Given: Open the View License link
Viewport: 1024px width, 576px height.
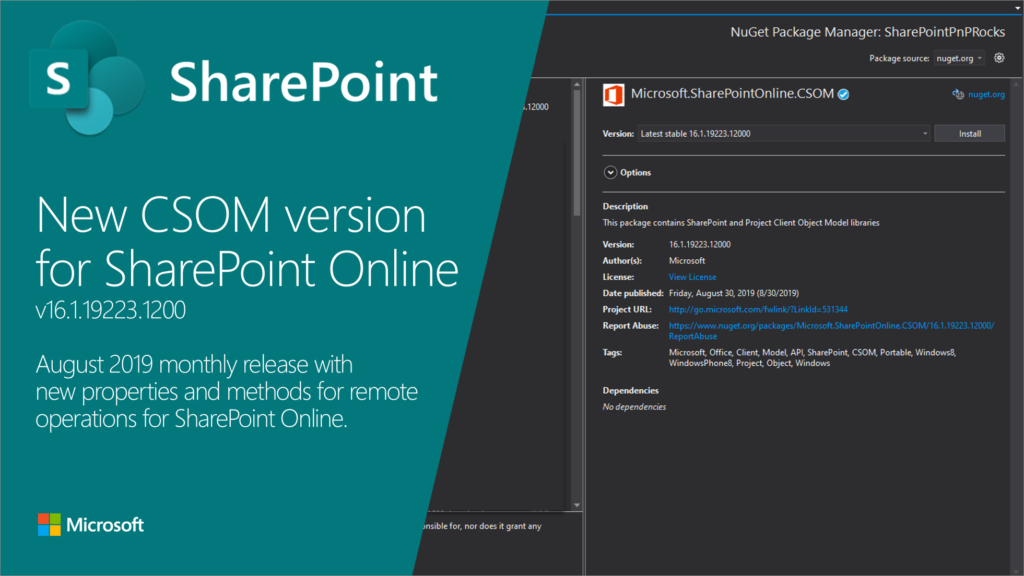Looking at the screenshot, I should (692, 277).
